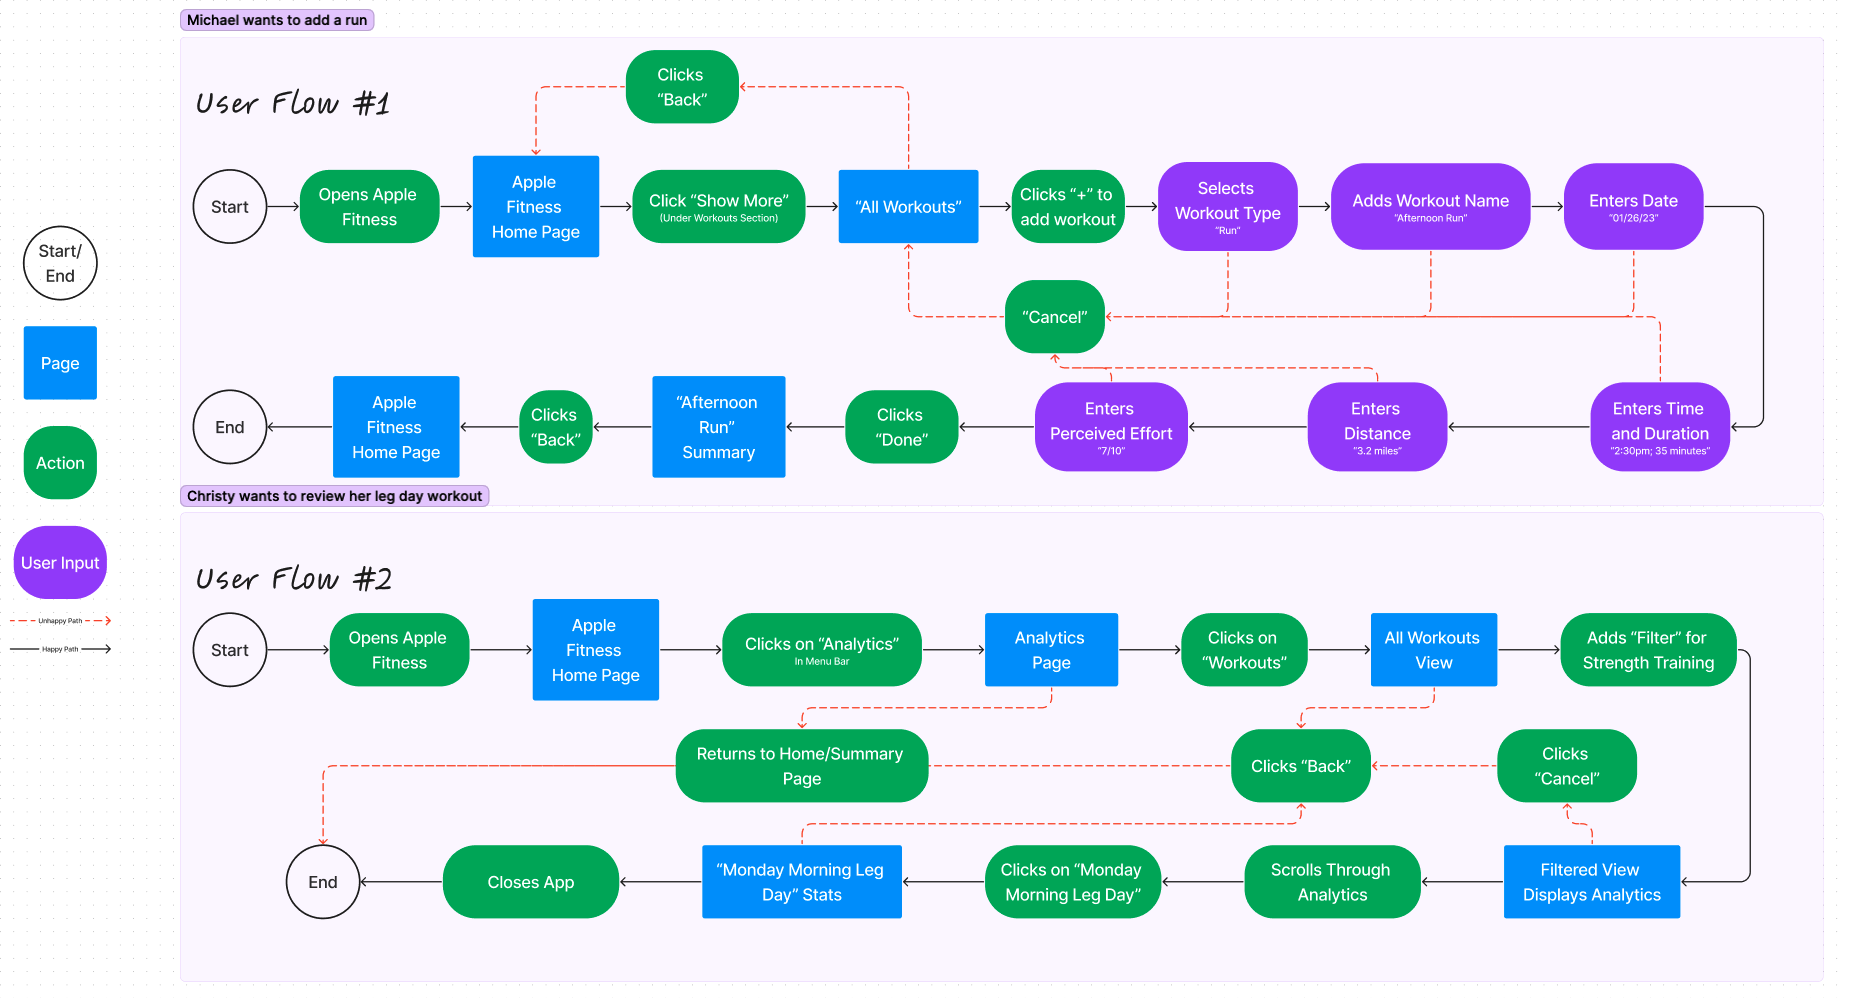Click the "Selects Workout Type" input node

(1227, 207)
